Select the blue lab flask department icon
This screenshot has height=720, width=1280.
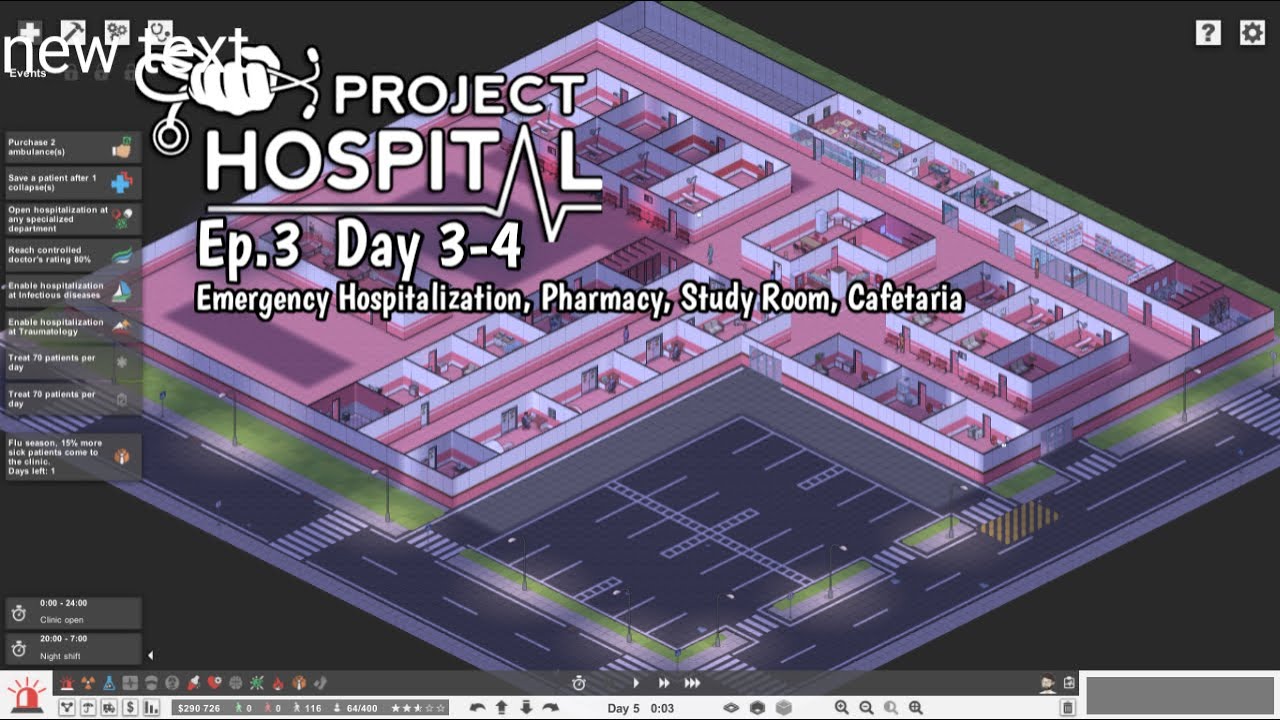(109, 683)
